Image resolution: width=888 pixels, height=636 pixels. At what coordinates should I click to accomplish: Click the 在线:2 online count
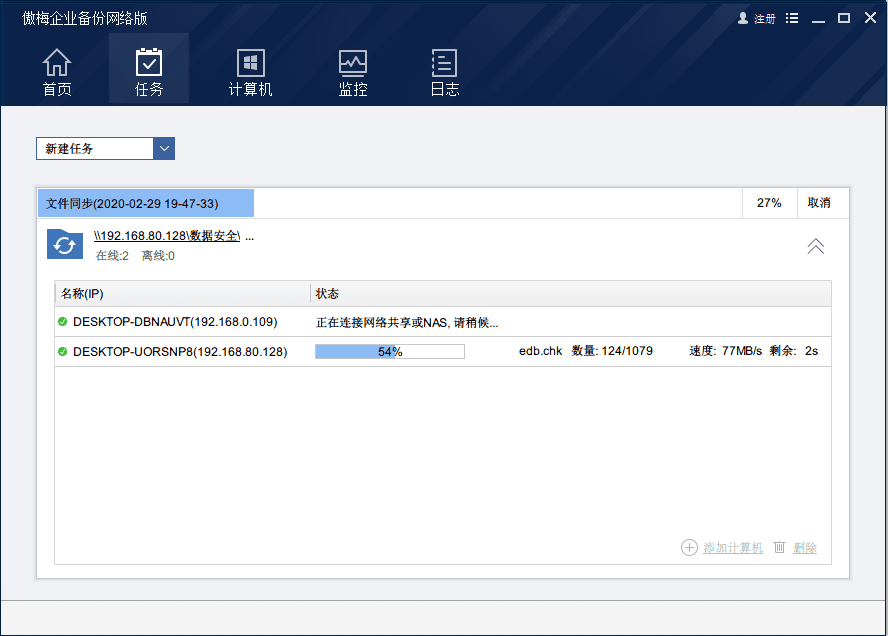pos(112,256)
